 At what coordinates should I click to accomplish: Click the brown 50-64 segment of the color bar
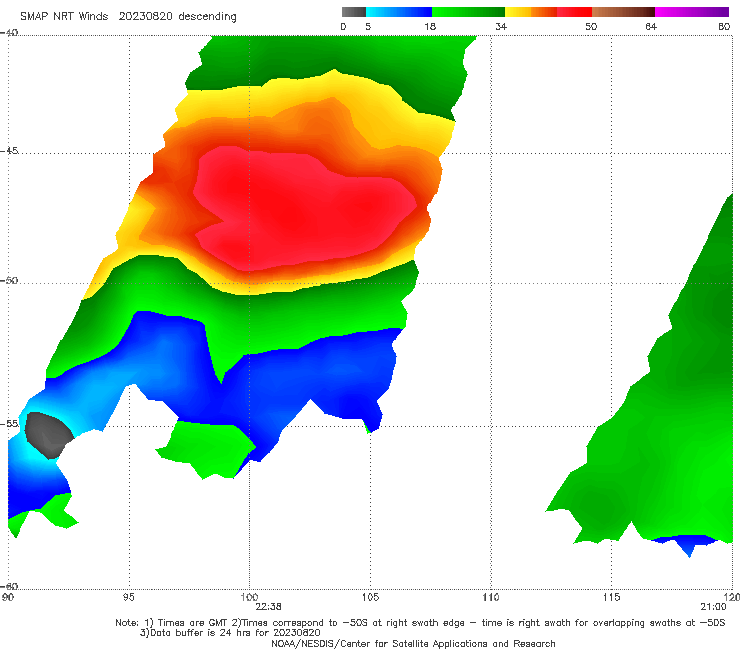pos(623,12)
